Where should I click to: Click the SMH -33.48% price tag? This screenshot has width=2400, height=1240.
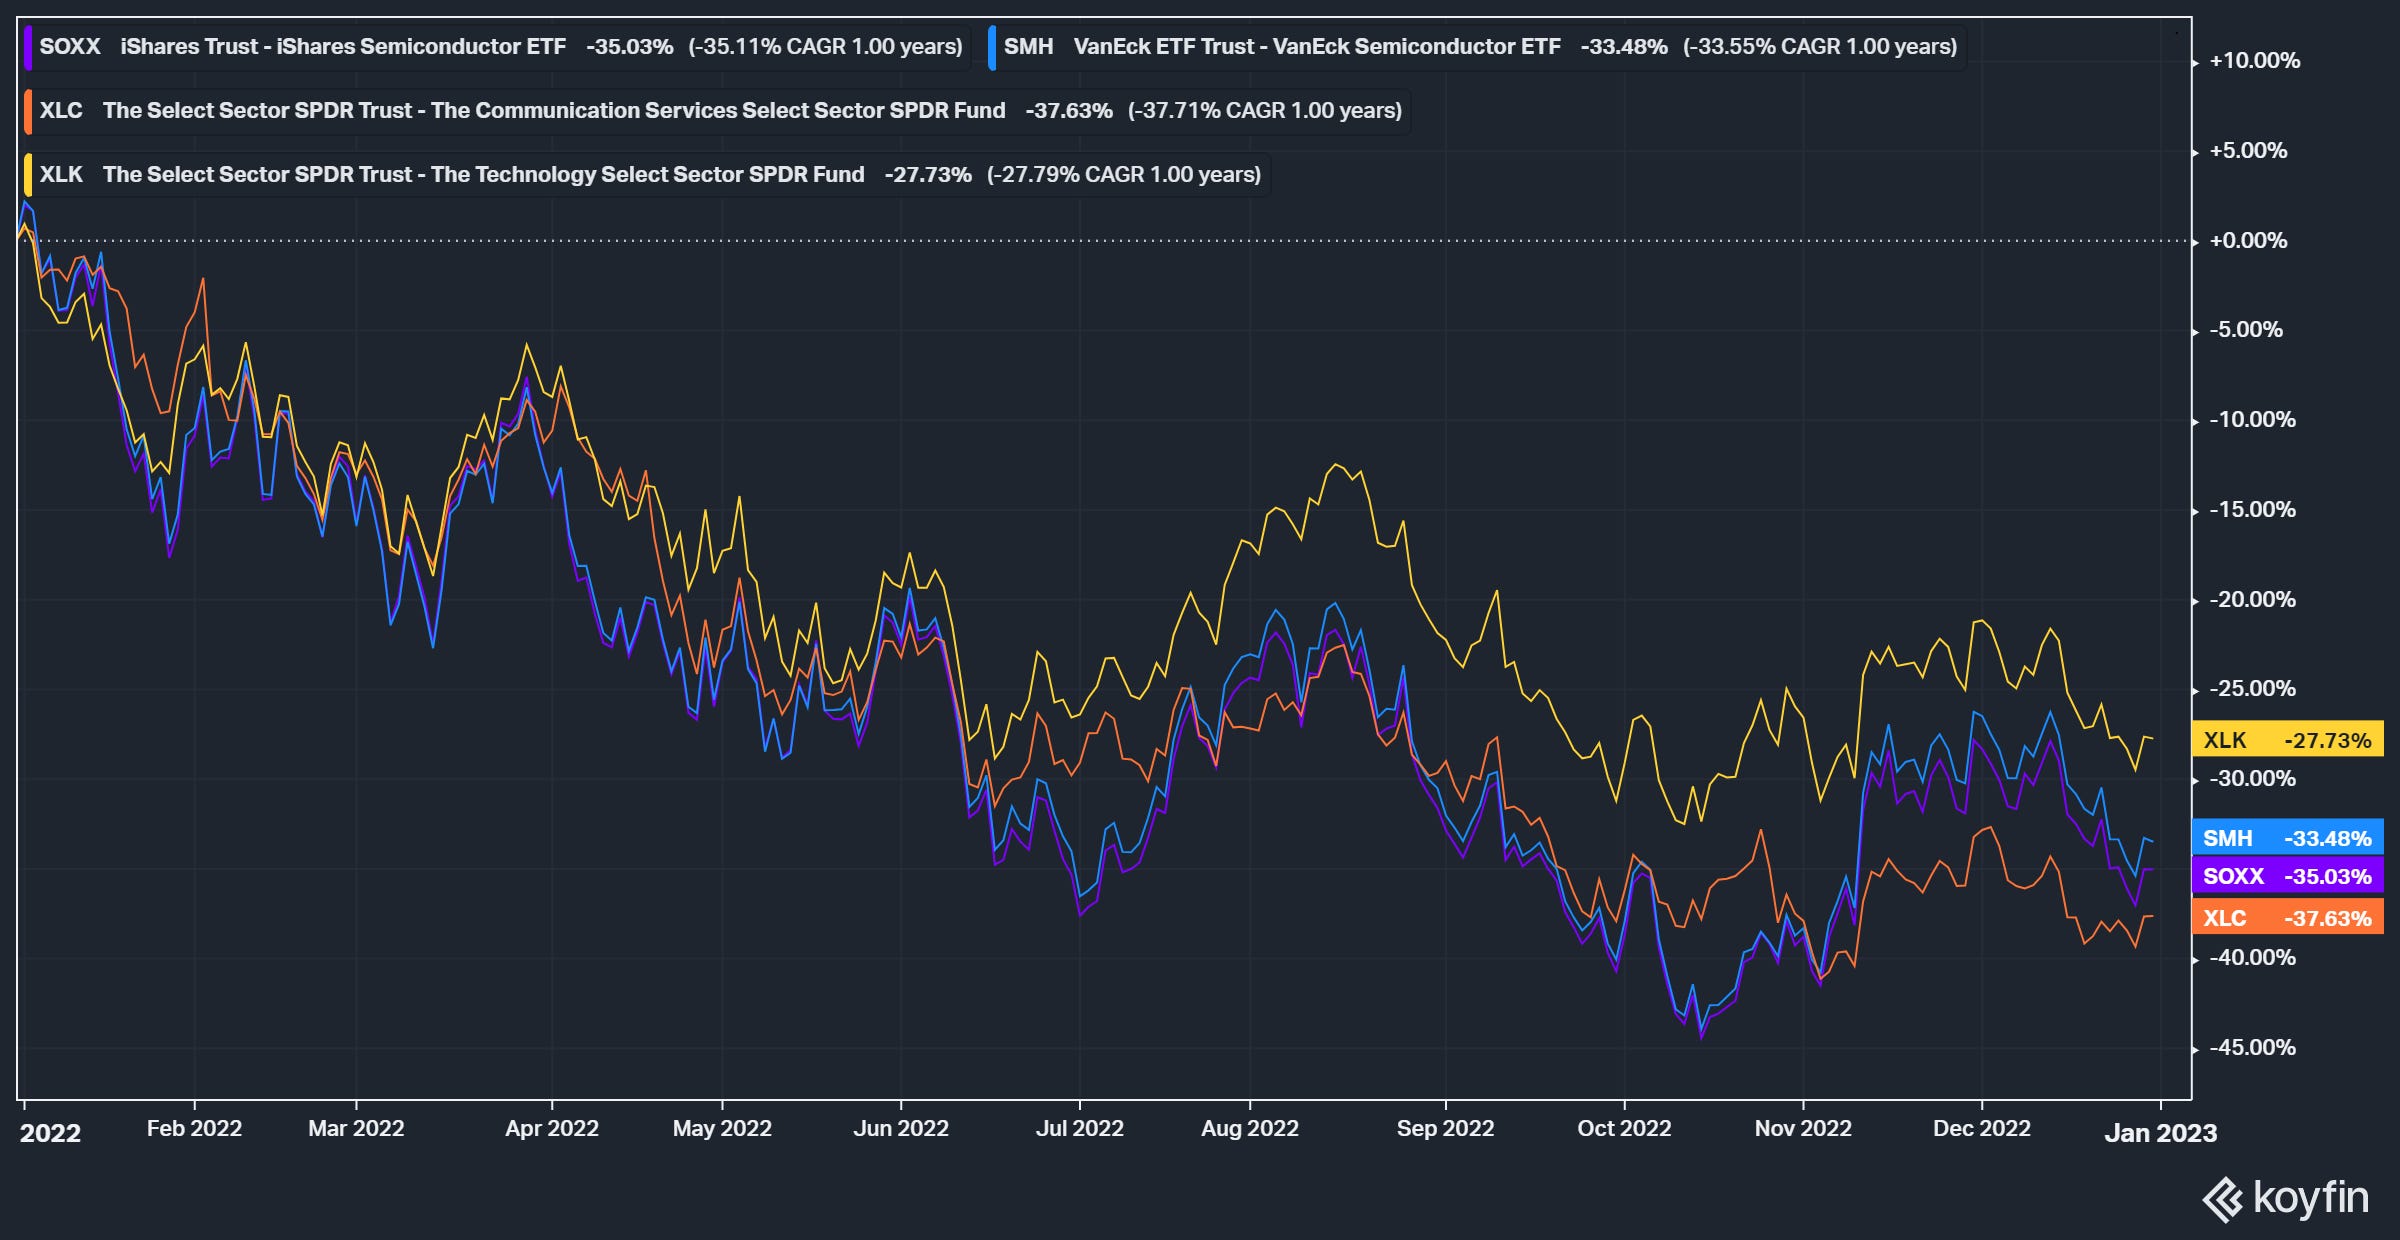[2286, 838]
